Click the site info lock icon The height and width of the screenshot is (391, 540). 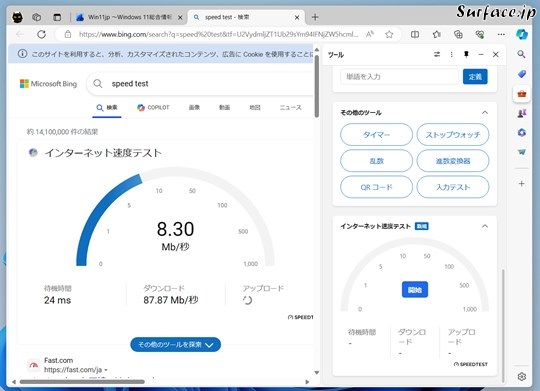pyautogui.click(x=68, y=34)
